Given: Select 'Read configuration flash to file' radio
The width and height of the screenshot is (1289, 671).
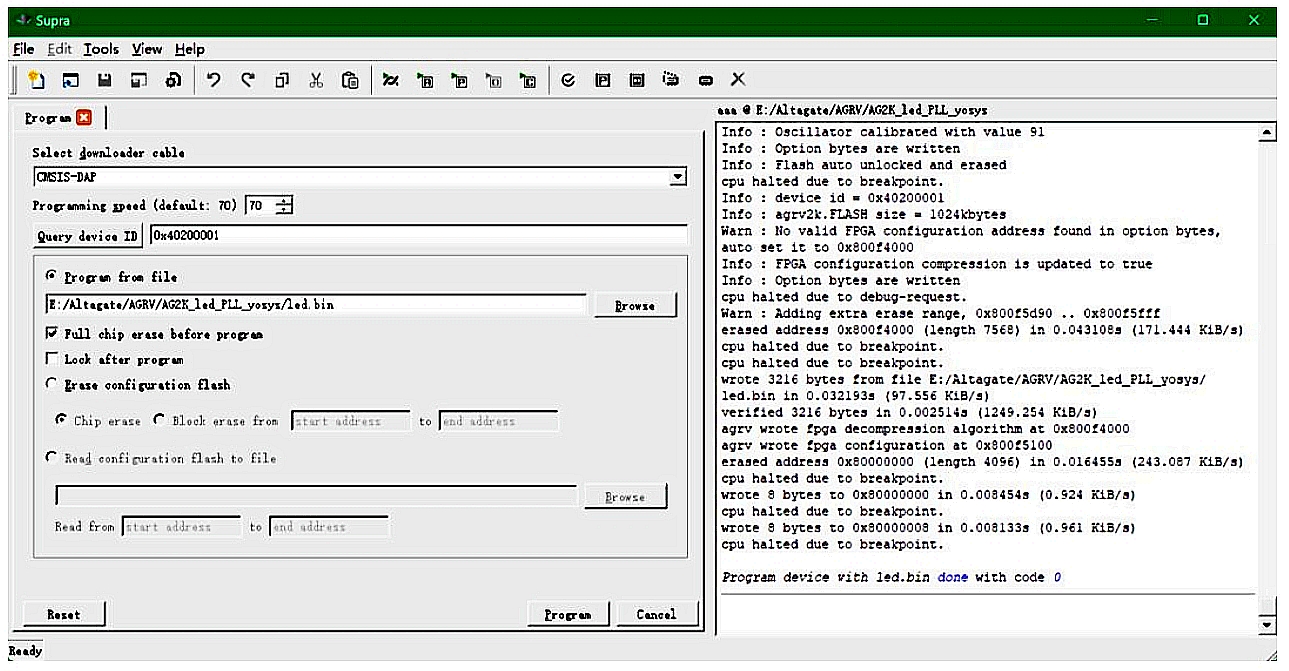Looking at the screenshot, I should [50, 458].
